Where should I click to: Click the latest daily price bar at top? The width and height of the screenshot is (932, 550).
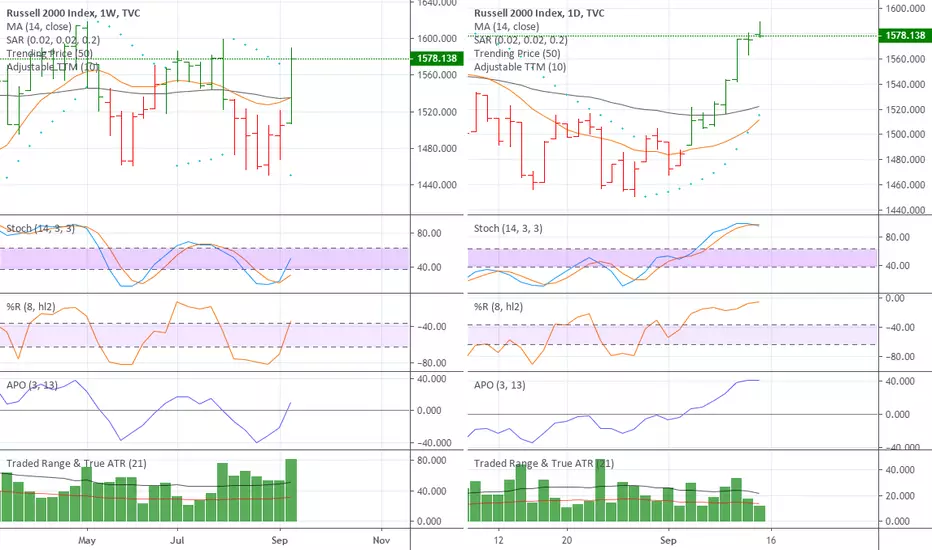[x=760, y=30]
